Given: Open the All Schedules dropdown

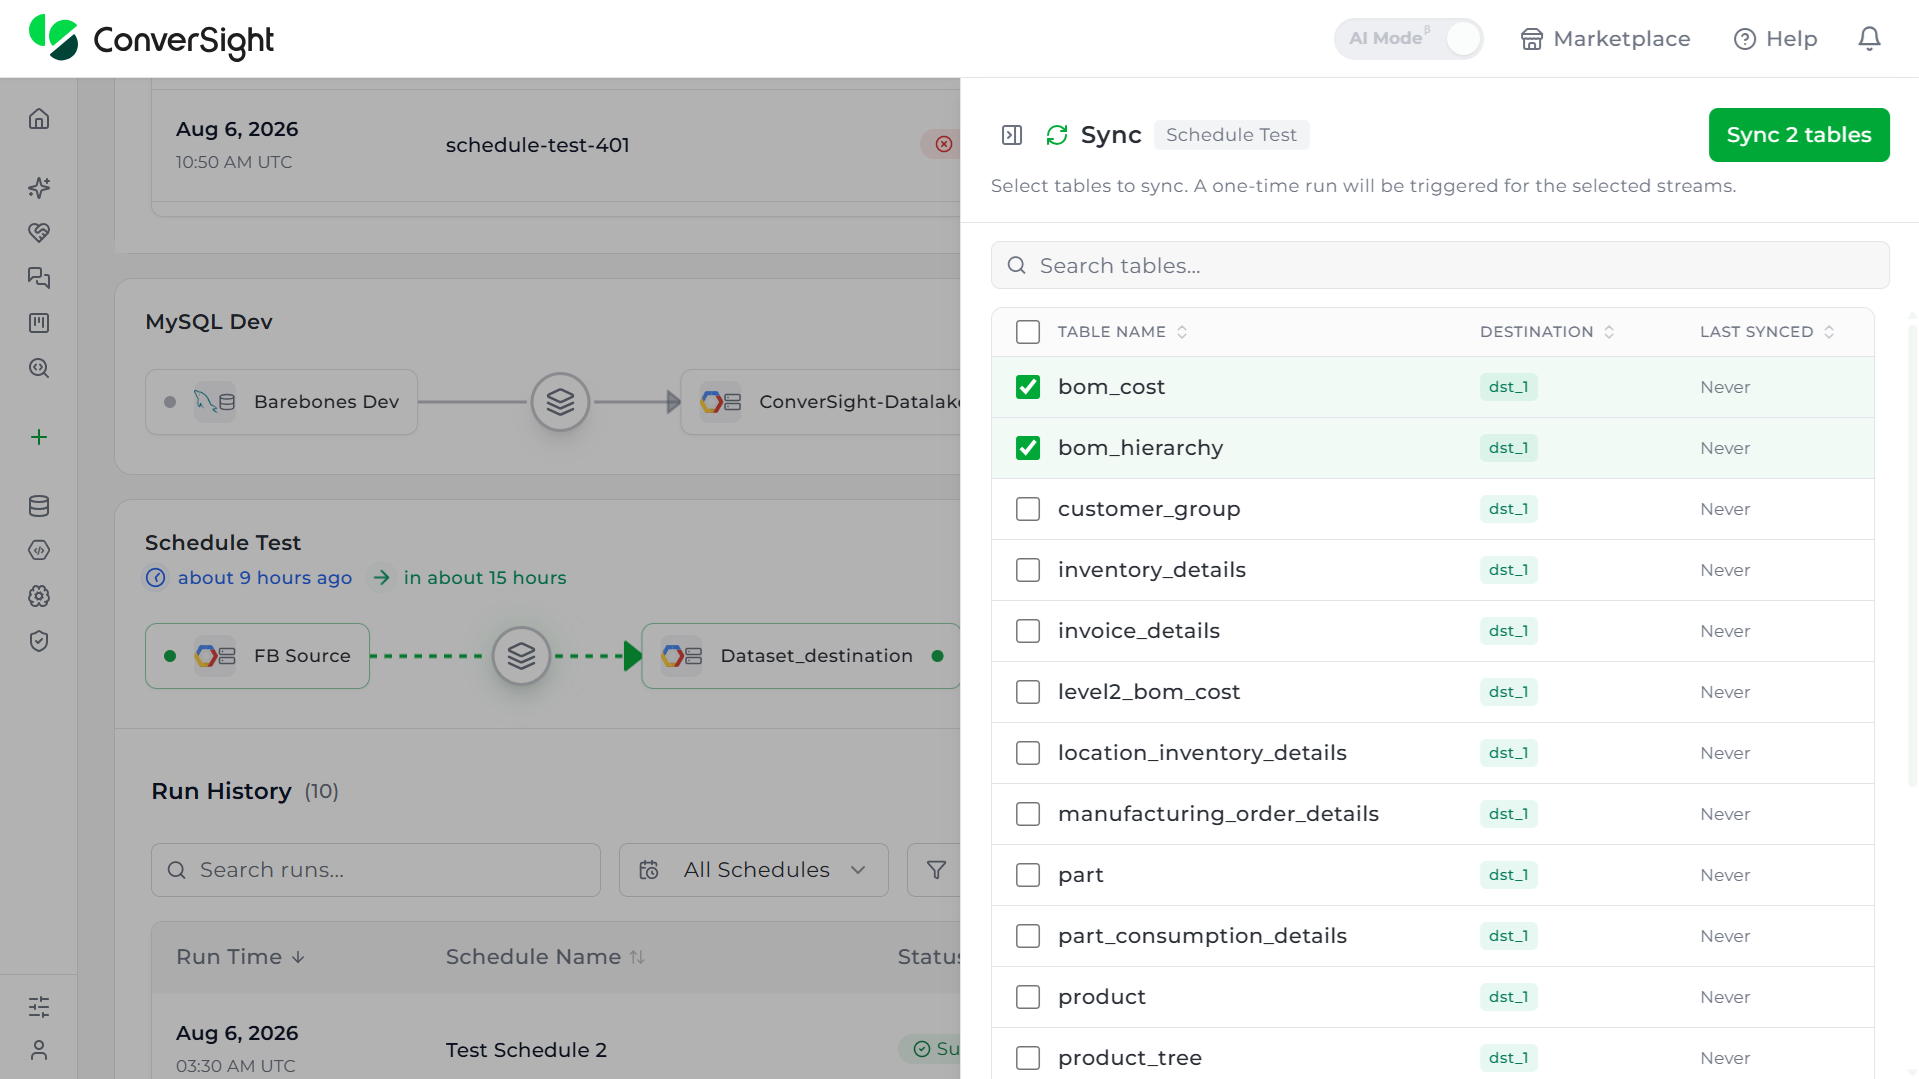Looking at the screenshot, I should click(754, 870).
